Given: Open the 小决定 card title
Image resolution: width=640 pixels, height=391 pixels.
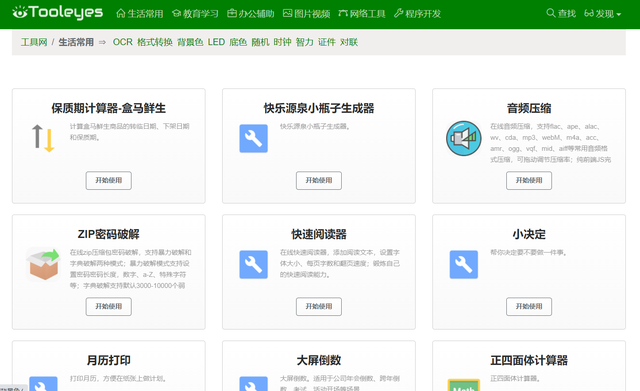Looking at the screenshot, I should 529,234.
